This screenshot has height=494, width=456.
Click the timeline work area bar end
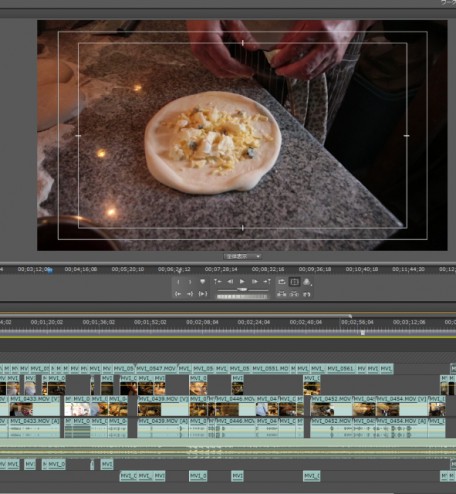click(350, 316)
